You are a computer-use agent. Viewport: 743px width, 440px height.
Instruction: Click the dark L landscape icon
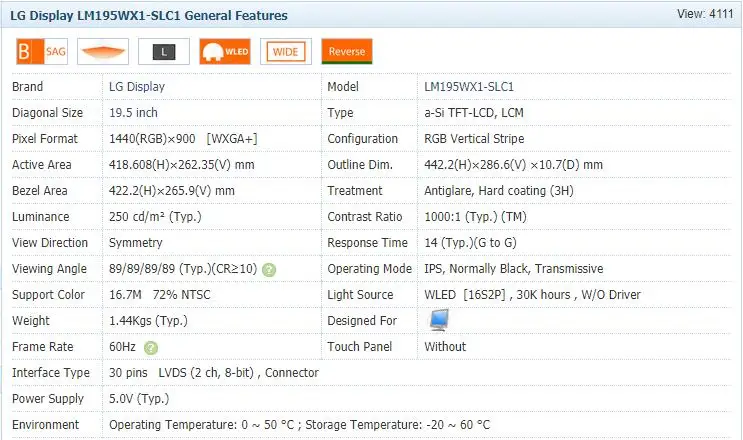coord(164,51)
